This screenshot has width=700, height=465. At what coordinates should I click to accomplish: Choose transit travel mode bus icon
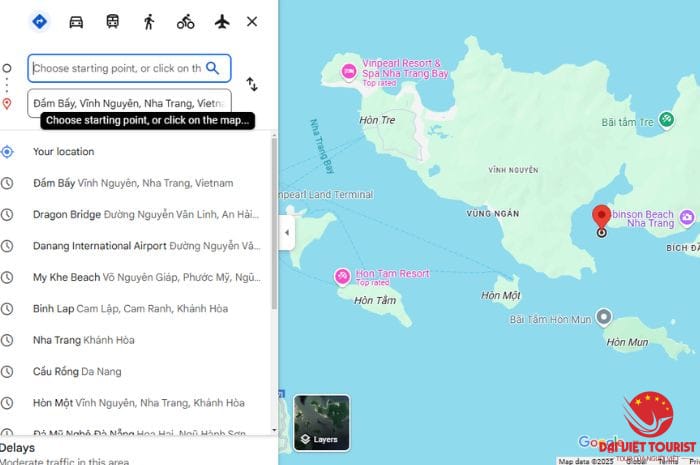click(112, 21)
